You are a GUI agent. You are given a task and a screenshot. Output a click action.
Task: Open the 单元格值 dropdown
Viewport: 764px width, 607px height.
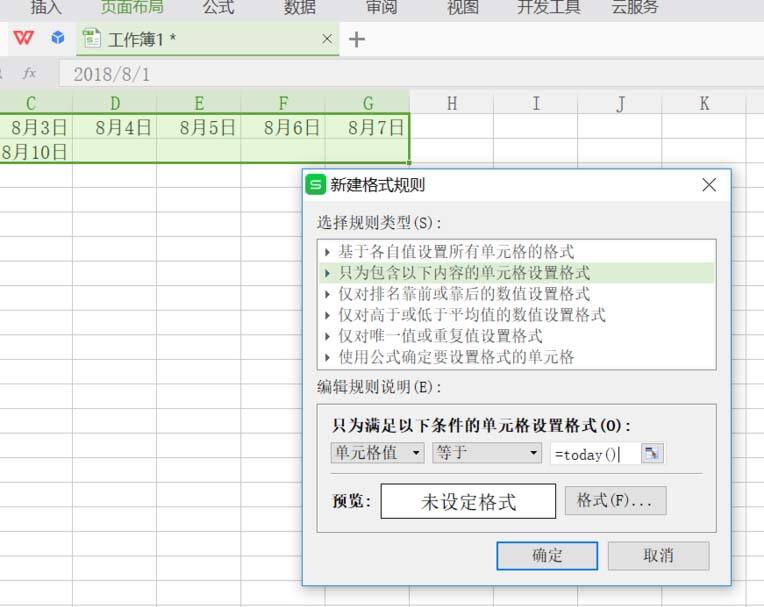click(x=377, y=453)
